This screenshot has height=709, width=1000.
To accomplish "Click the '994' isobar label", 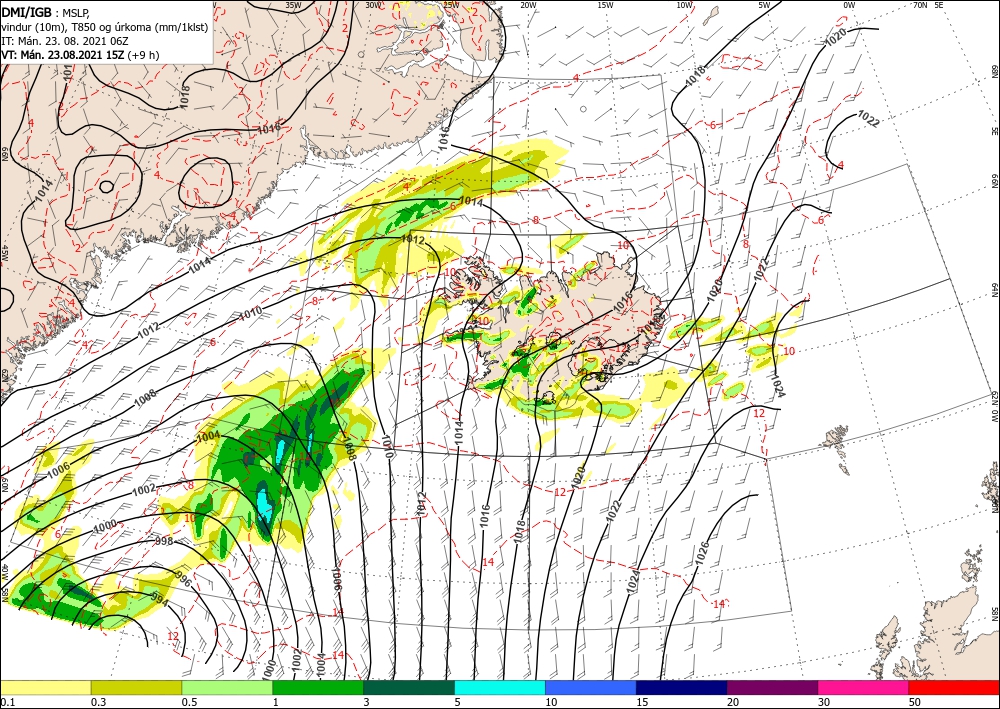I will 160,598.
